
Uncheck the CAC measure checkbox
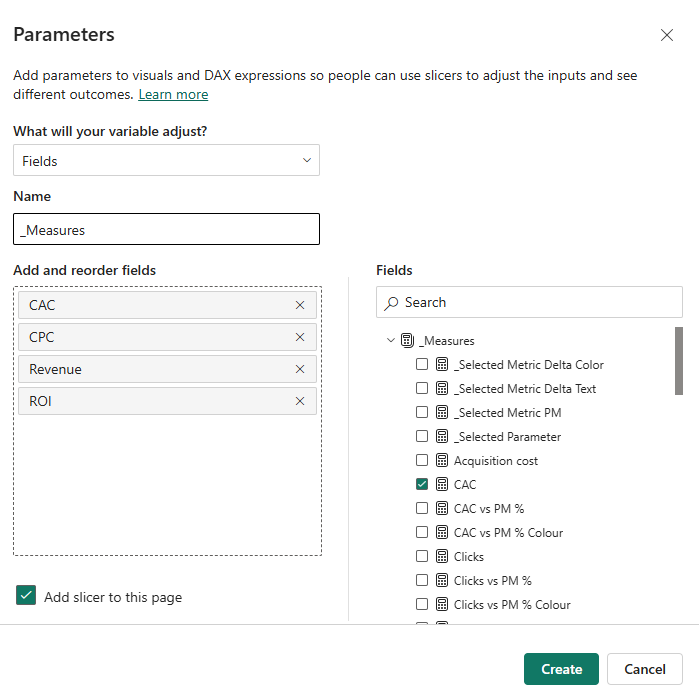(422, 484)
